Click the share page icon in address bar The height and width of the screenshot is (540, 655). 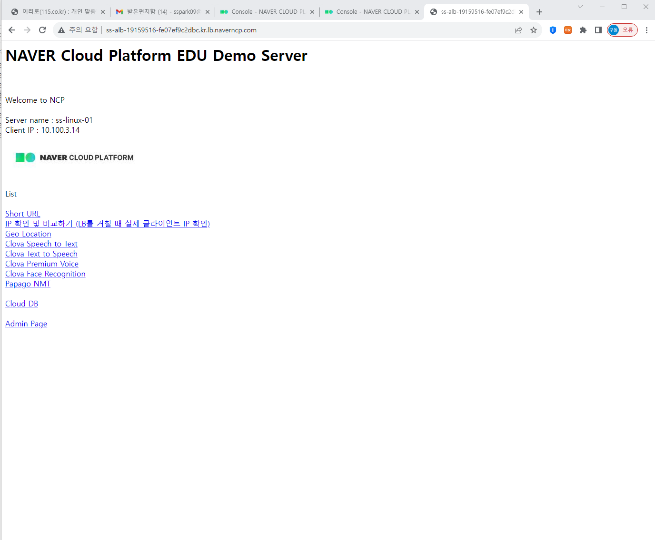tap(518, 30)
